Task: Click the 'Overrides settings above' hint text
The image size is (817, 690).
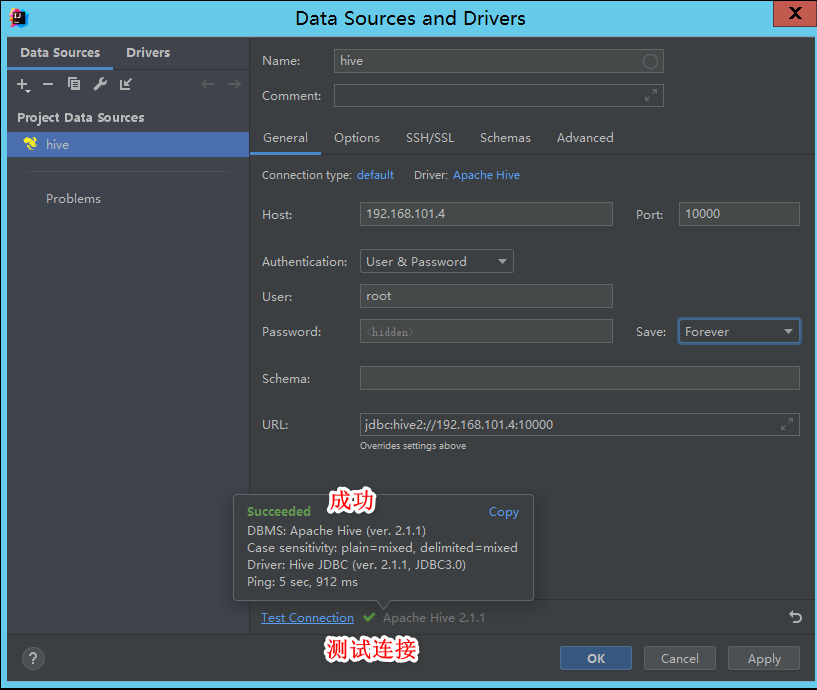Action: [x=413, y=446]
